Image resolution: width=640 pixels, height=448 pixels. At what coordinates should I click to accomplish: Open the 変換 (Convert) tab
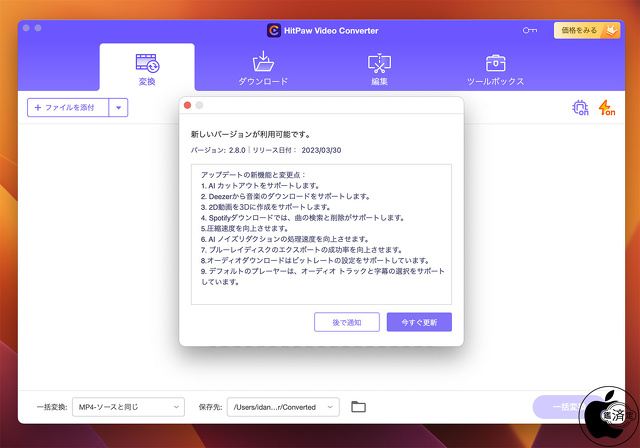(x=147, y=68)
